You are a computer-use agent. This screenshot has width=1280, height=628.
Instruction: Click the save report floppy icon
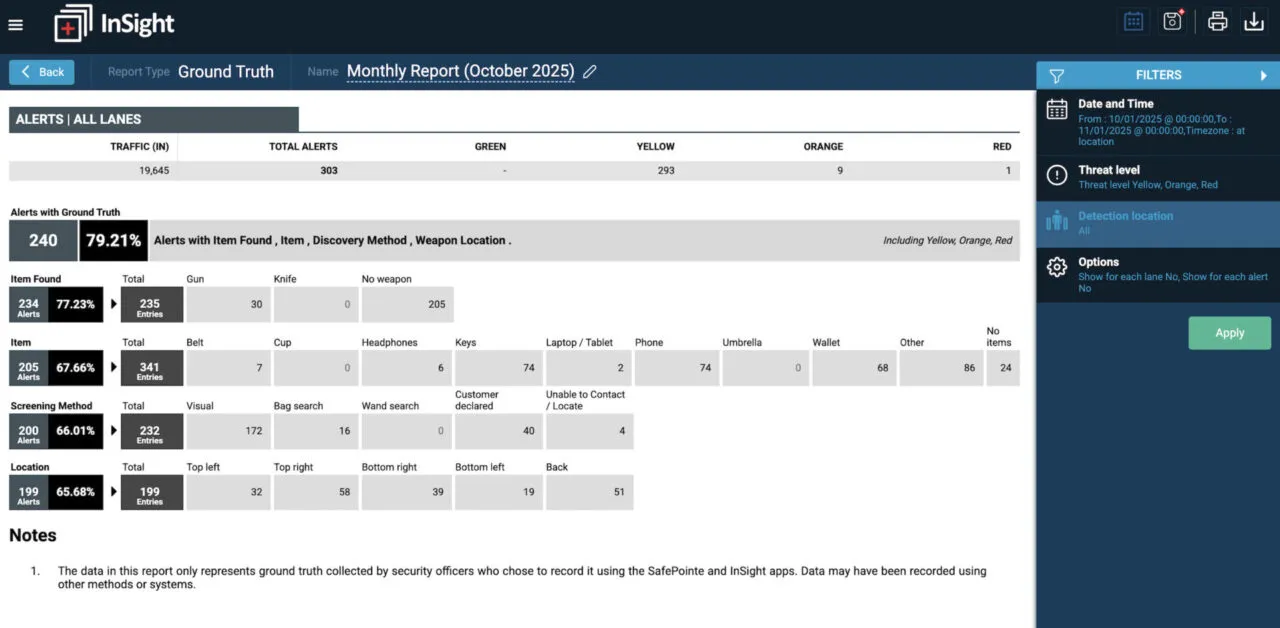1172,21
